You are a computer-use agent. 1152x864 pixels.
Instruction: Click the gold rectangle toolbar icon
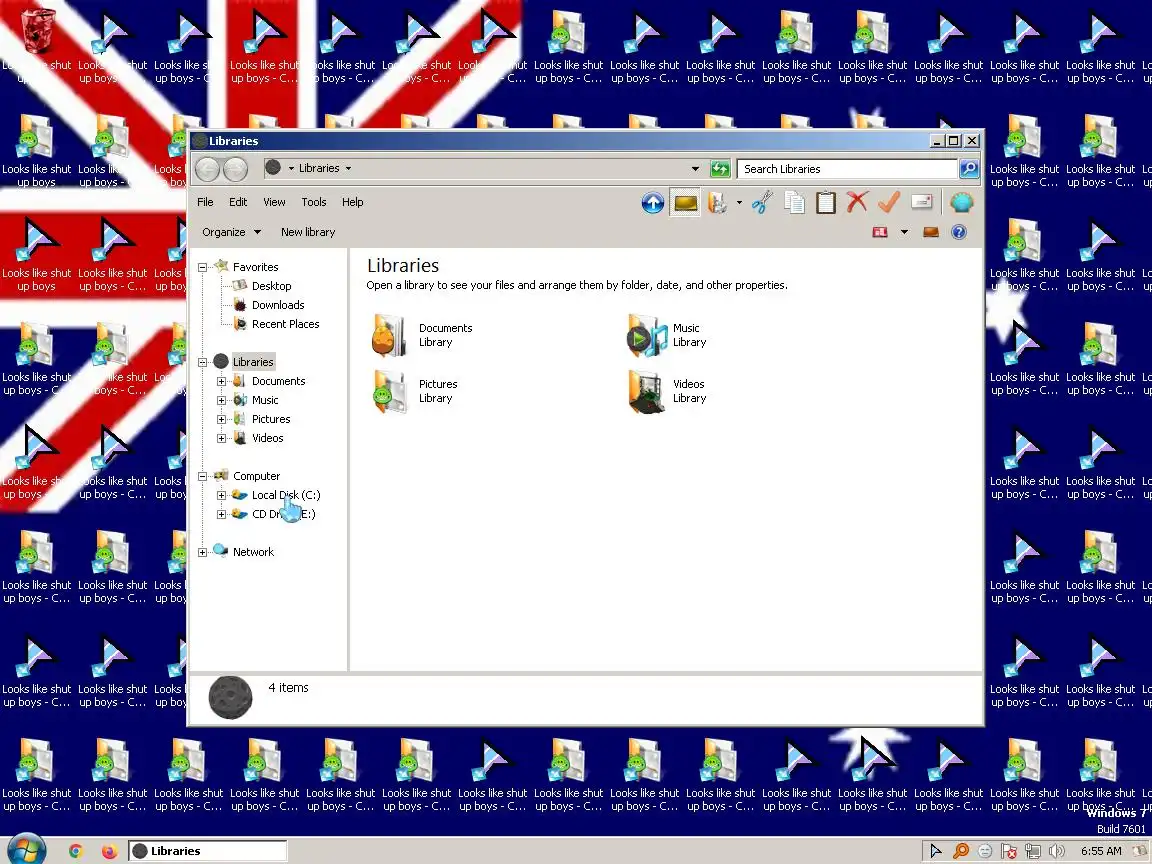click(x=685, y=203)
